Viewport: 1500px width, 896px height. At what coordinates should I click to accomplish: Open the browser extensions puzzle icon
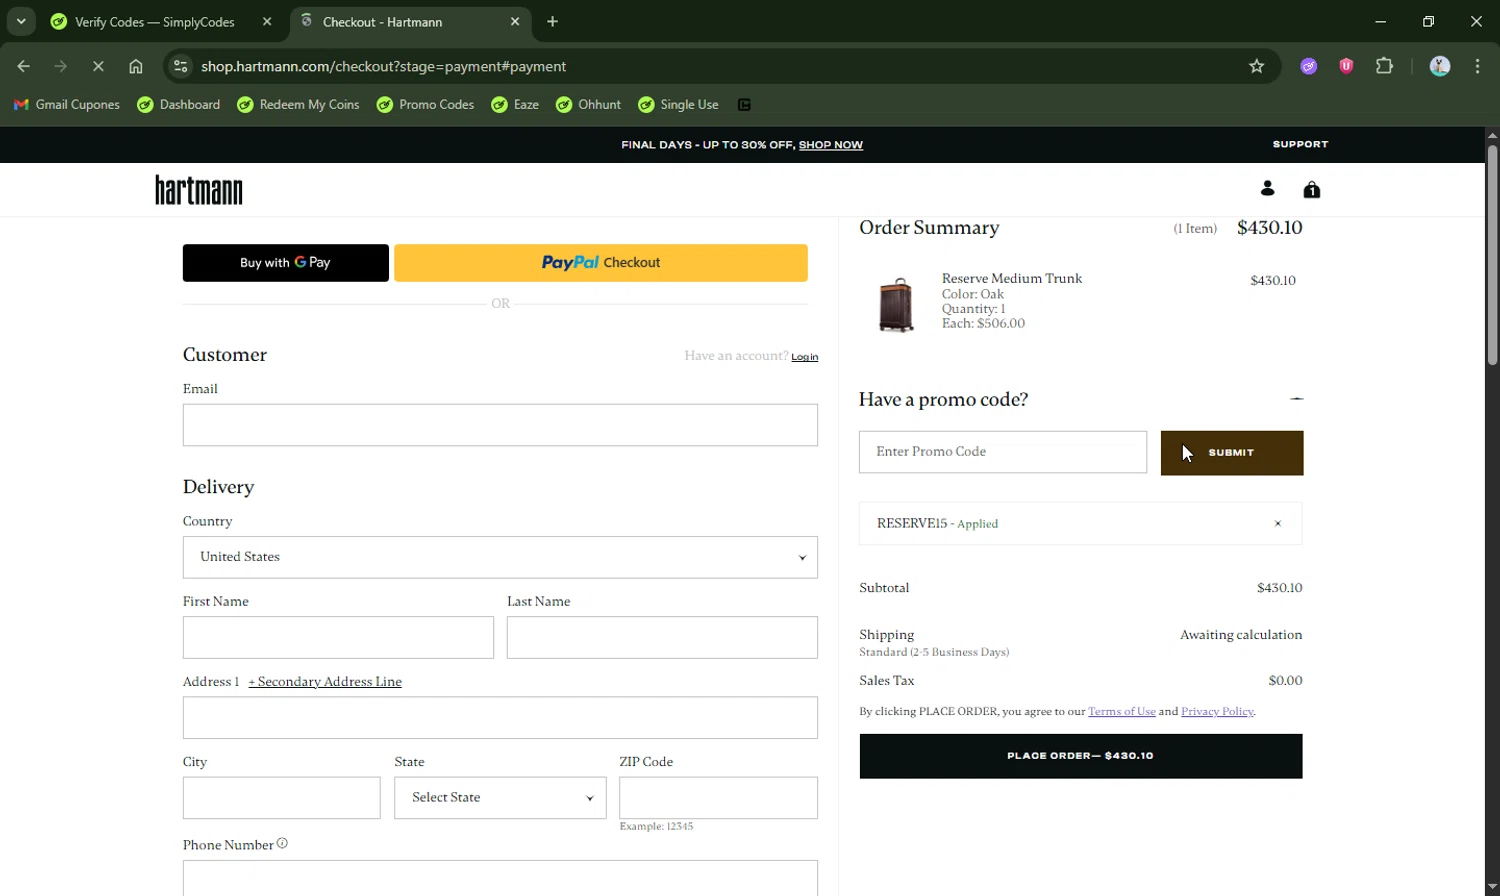pos(1384,66)
